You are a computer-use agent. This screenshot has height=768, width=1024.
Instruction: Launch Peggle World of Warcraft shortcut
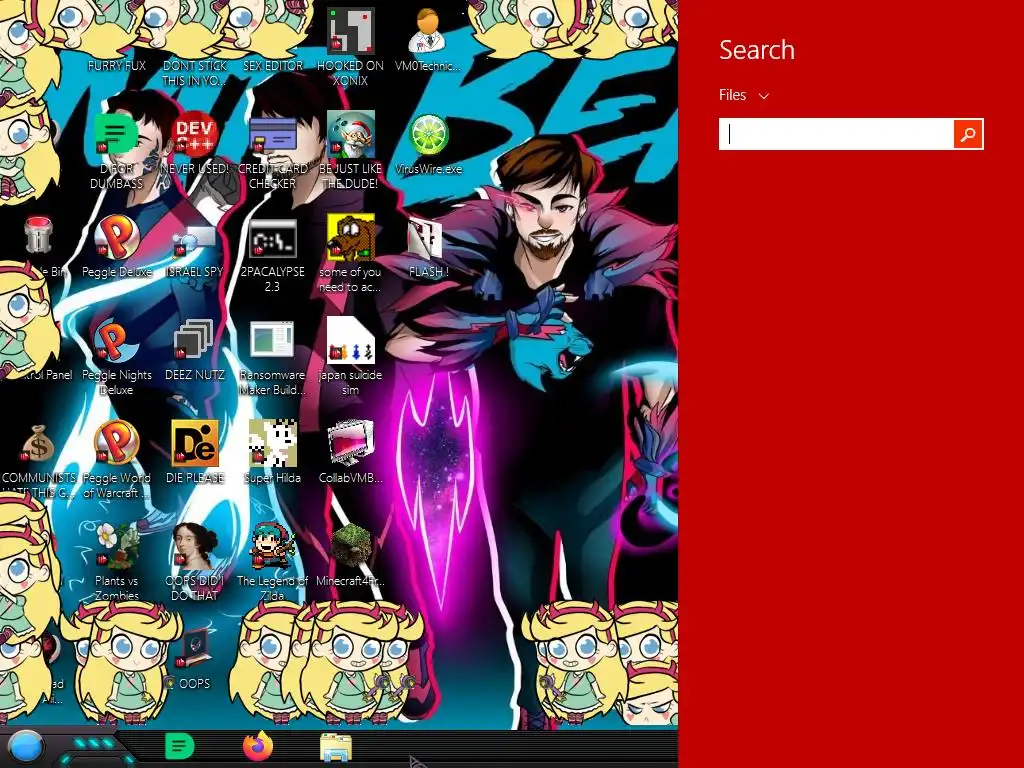tap(116, 442)
